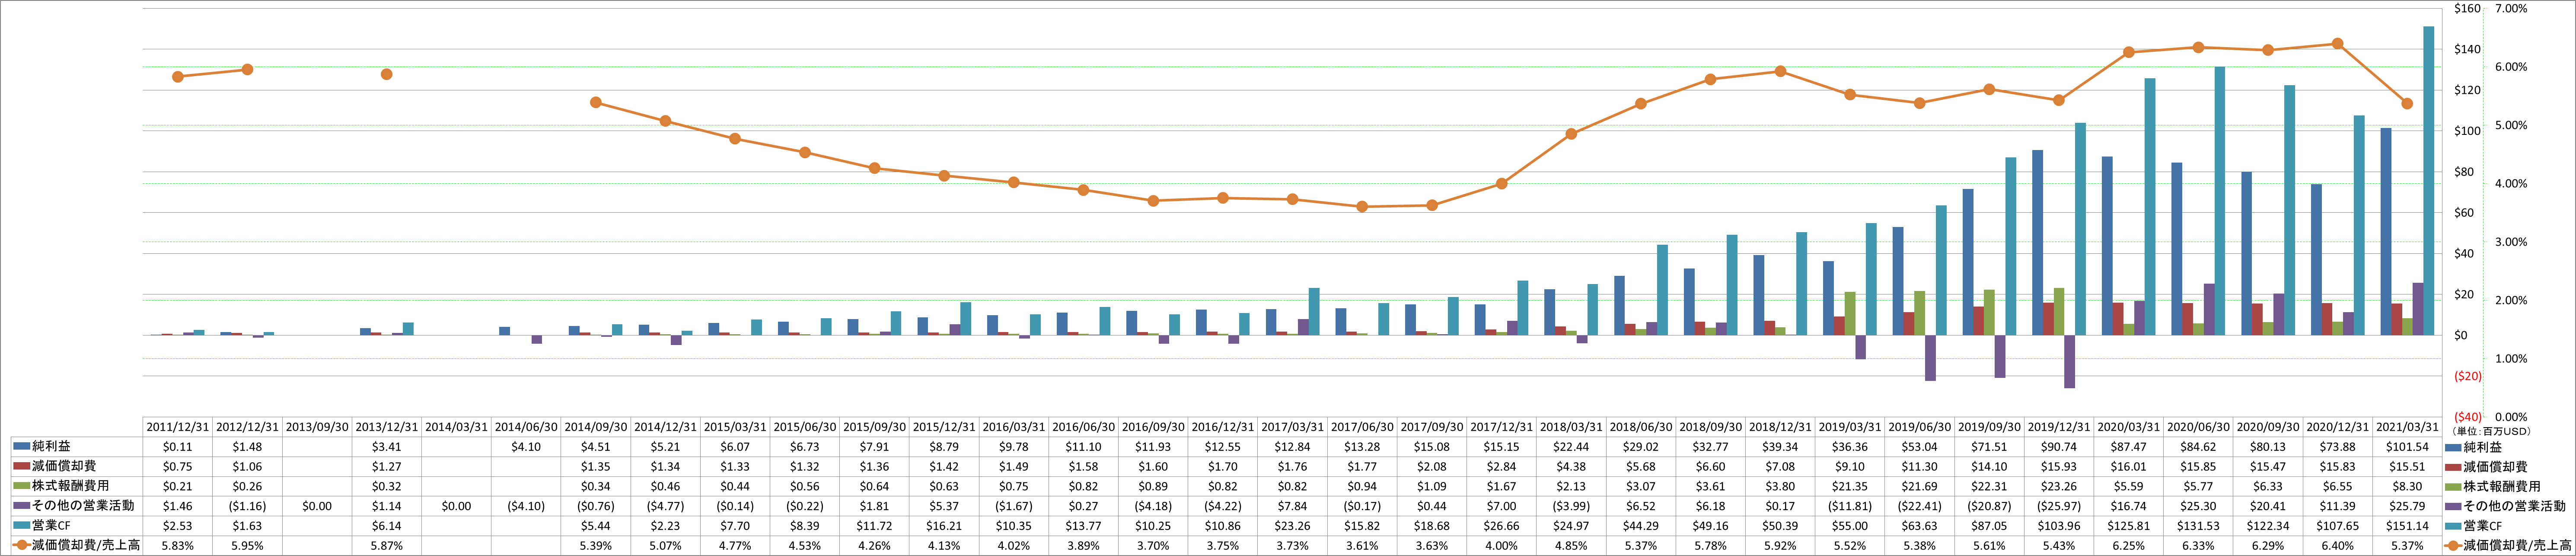This screenshot has width=2576, height=556.
Task: Select the $131.53 cell in 営業CF row
Action: click(2198, 526)
